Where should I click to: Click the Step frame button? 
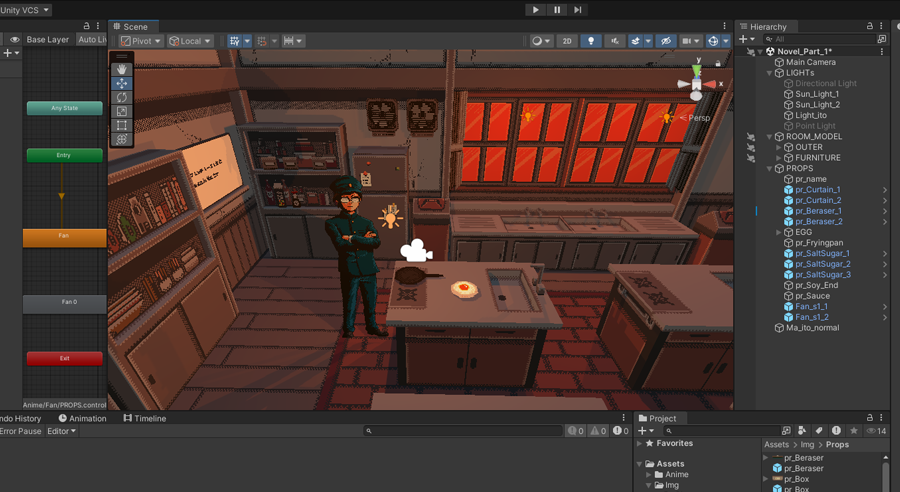click(577, 10)
